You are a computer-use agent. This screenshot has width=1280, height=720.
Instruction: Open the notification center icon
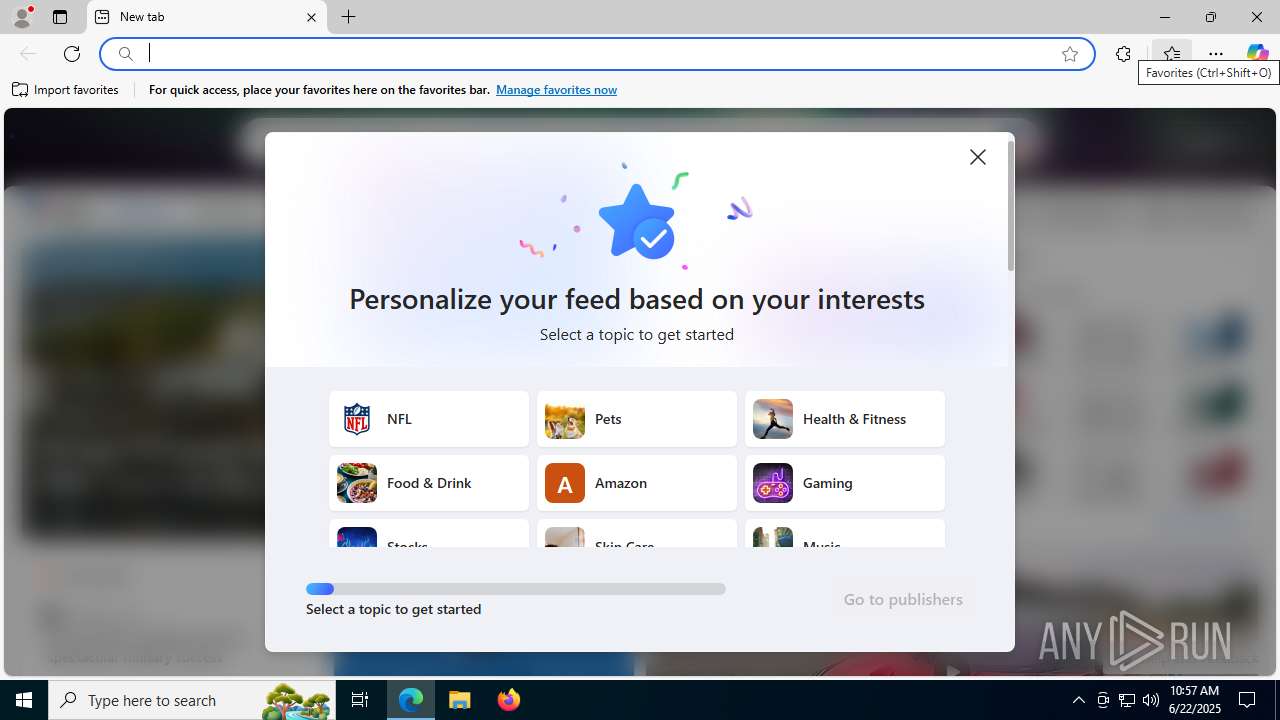coord(1248,700)
